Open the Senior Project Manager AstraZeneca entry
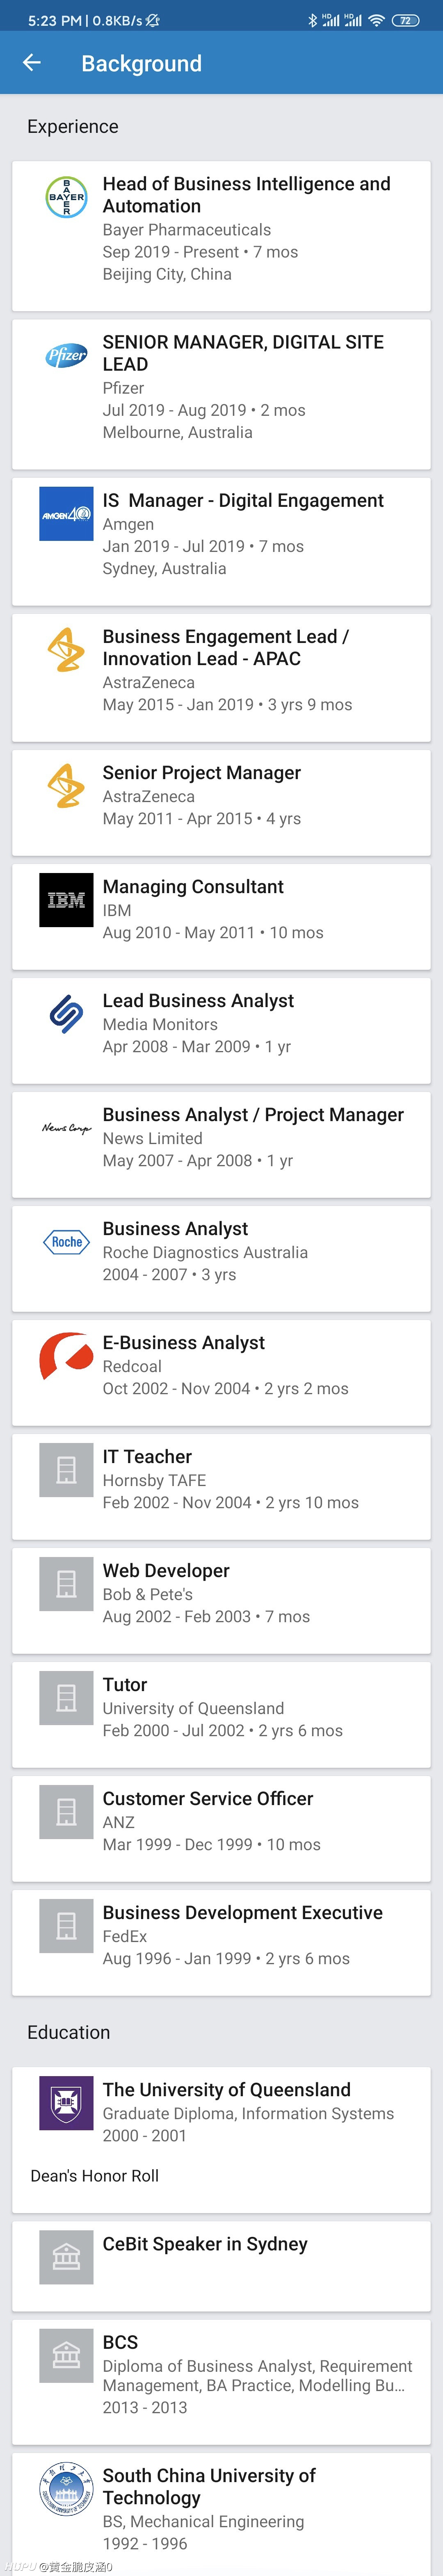Screen dimensions: 443x2576 click(221, 803)
